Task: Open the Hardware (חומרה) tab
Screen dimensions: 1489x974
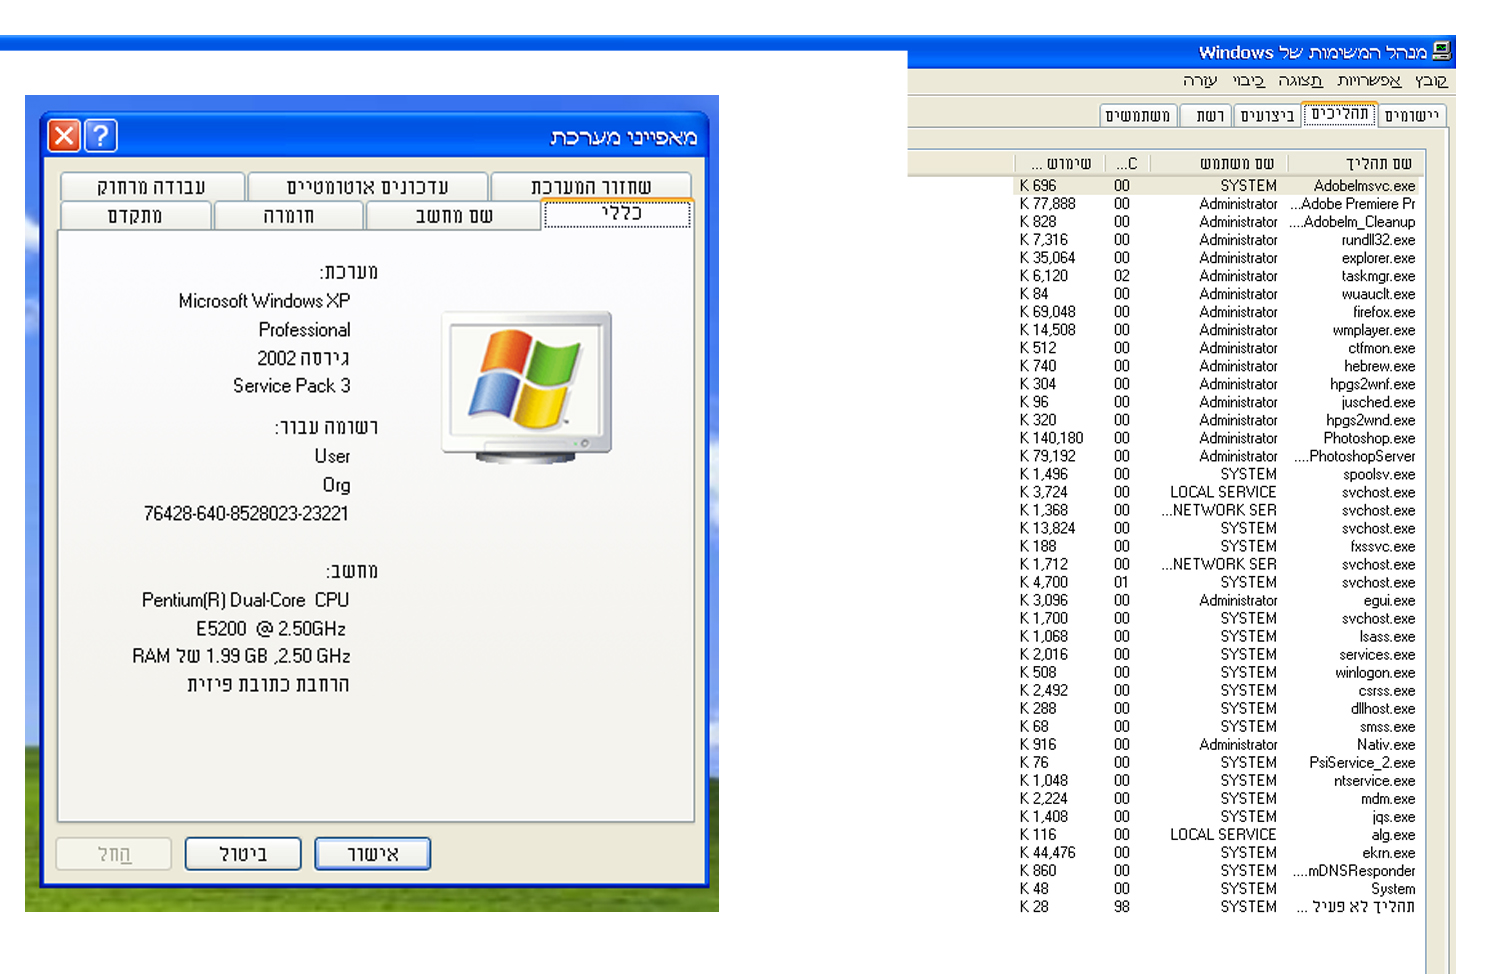Action: coord(288,216)
